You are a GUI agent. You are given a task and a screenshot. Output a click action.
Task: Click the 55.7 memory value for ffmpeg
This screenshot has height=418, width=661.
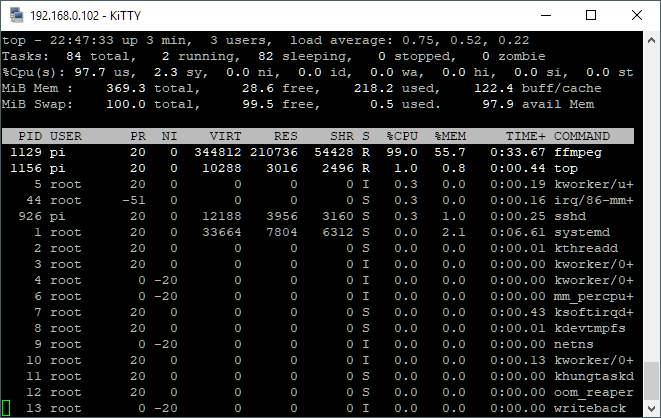(450, 152)
